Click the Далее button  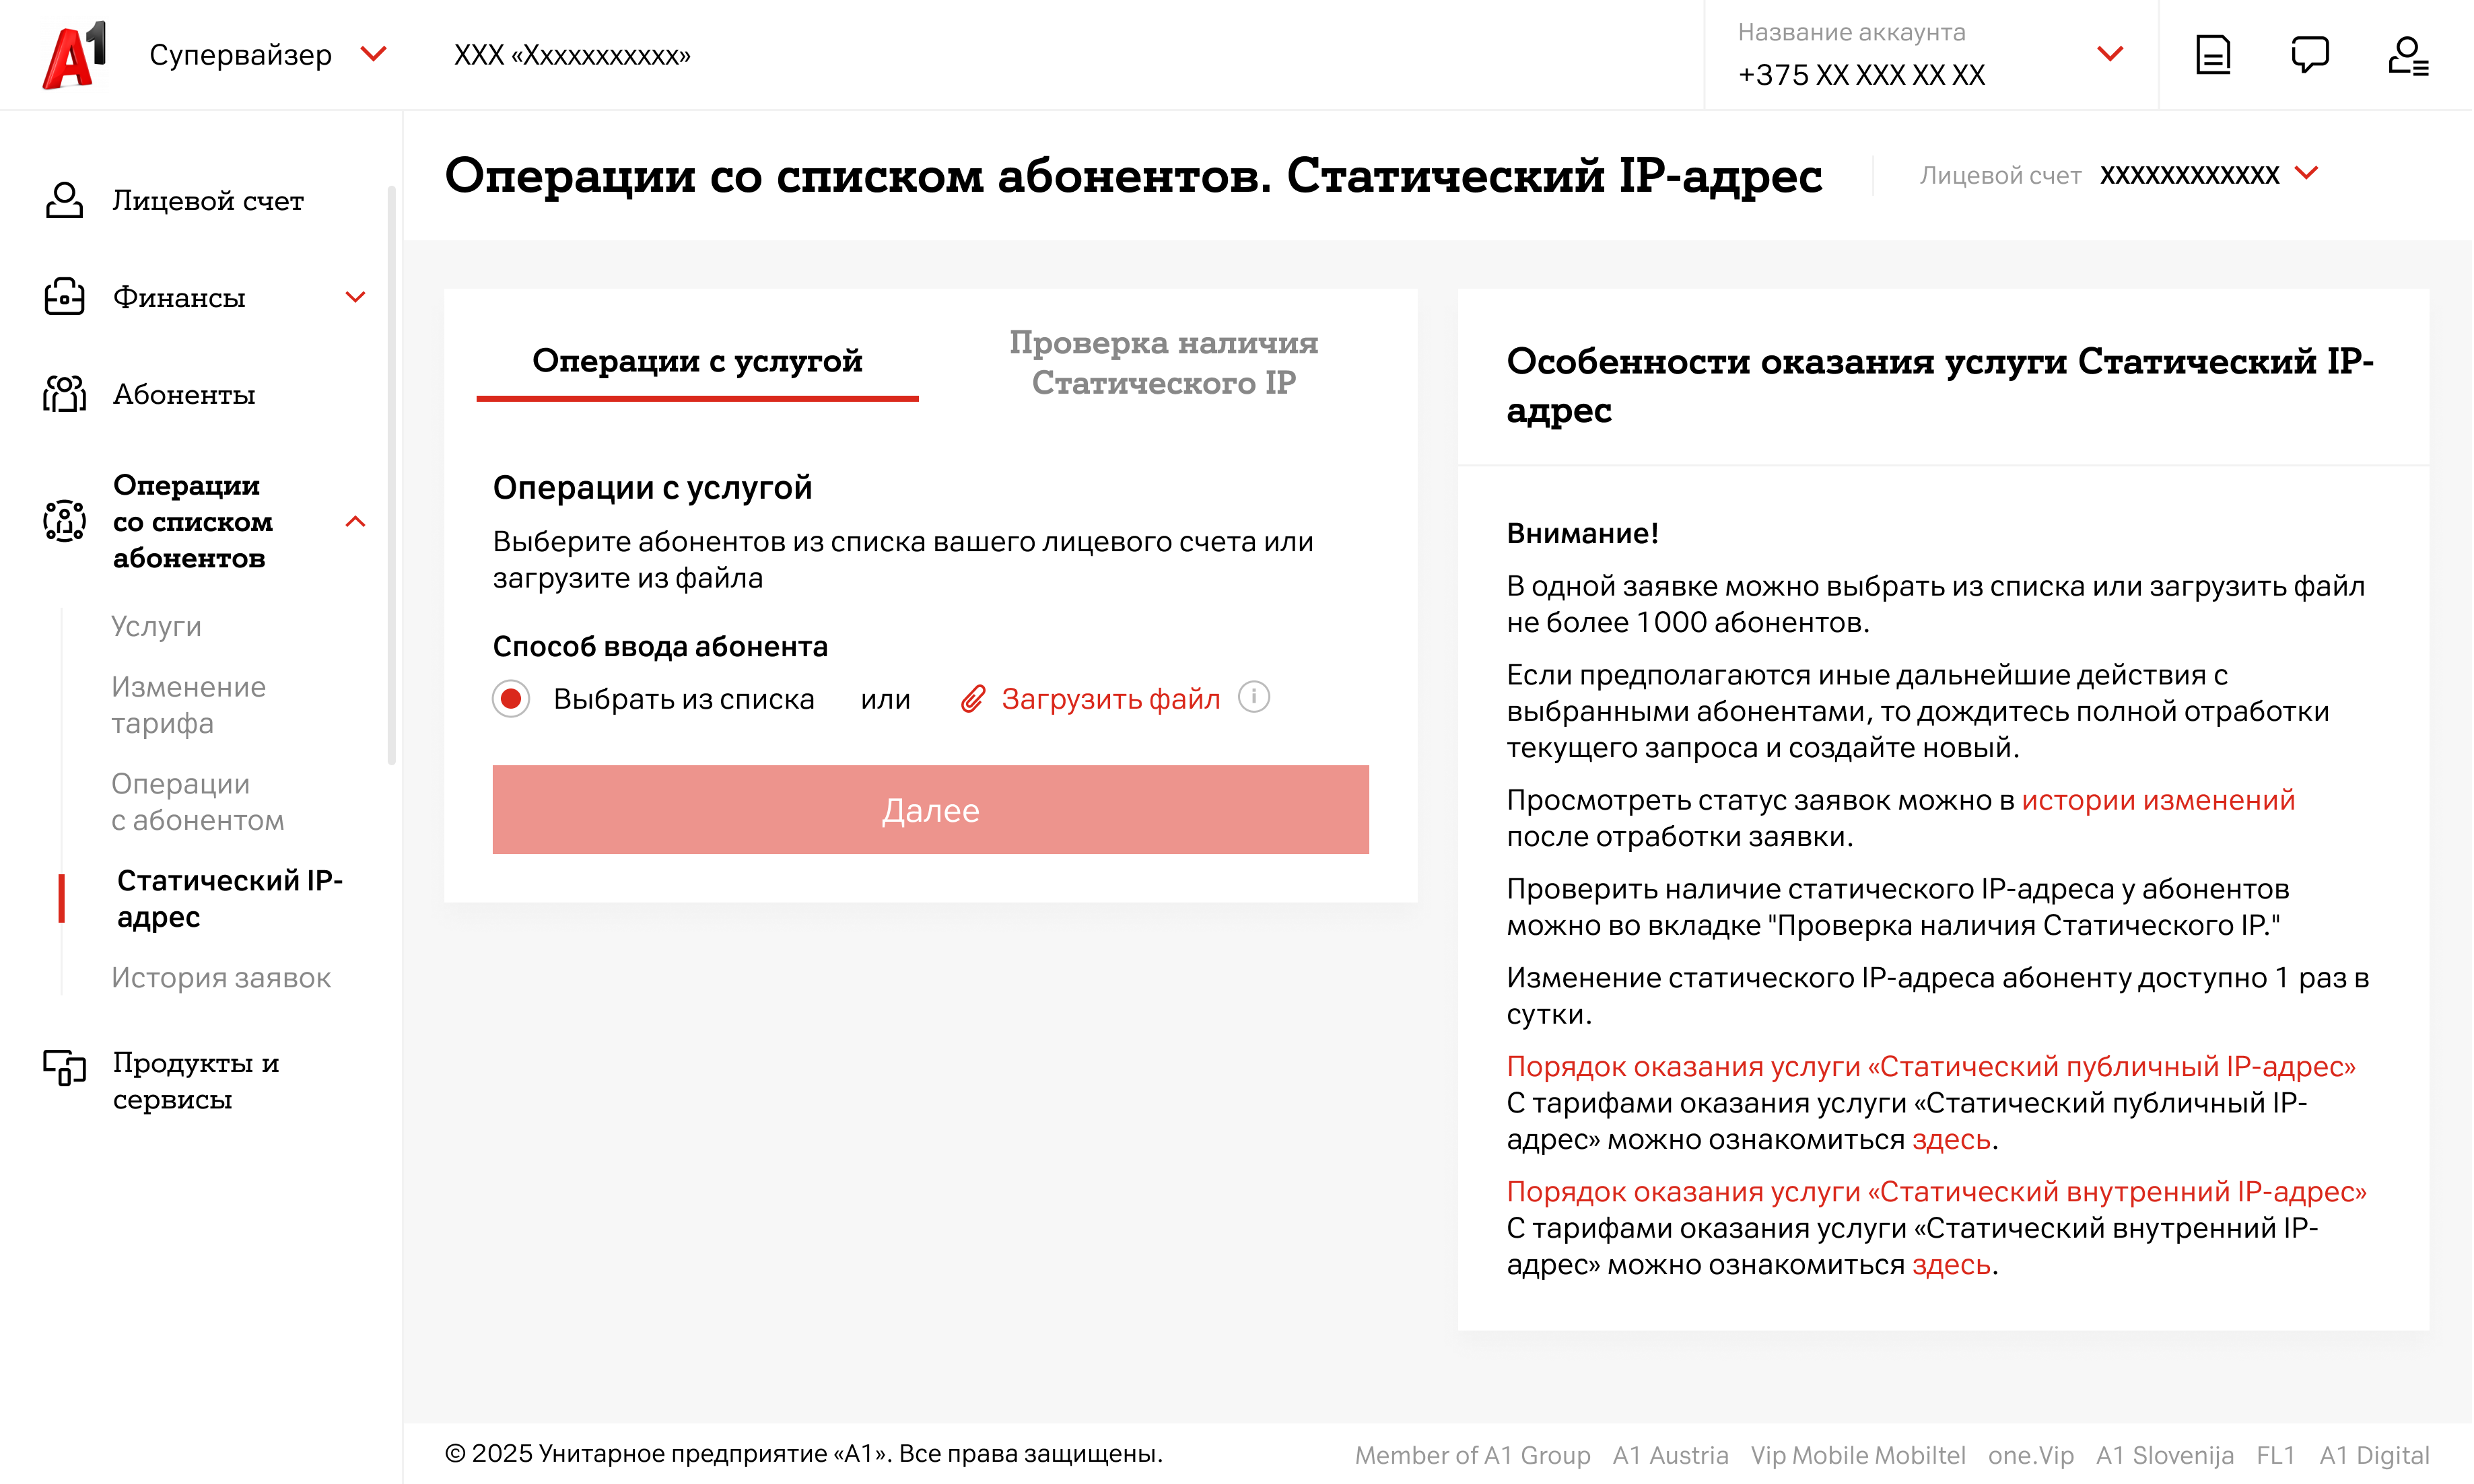930,809
